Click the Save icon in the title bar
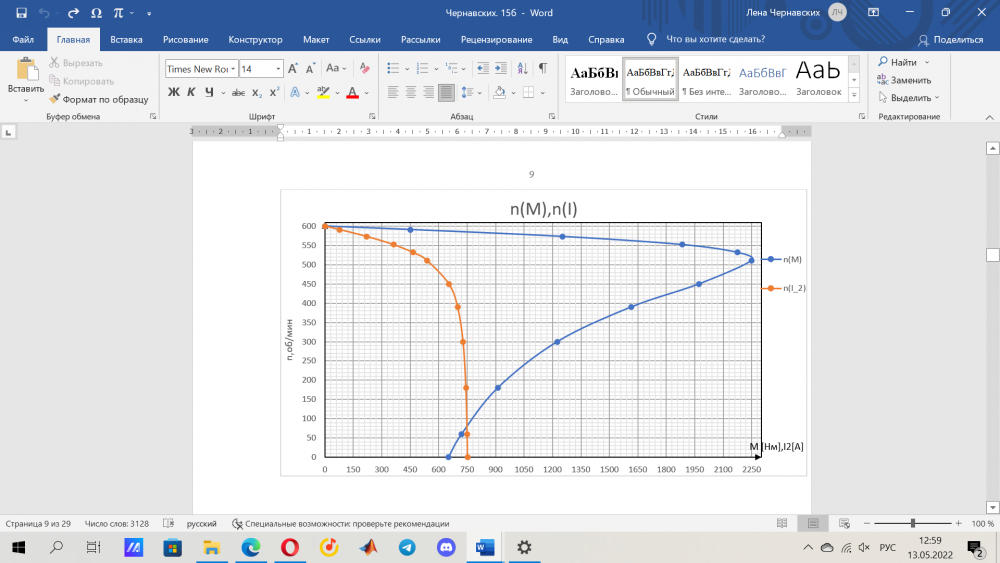This screenshot has width=1000, height=563. click(x=21, y=13)
